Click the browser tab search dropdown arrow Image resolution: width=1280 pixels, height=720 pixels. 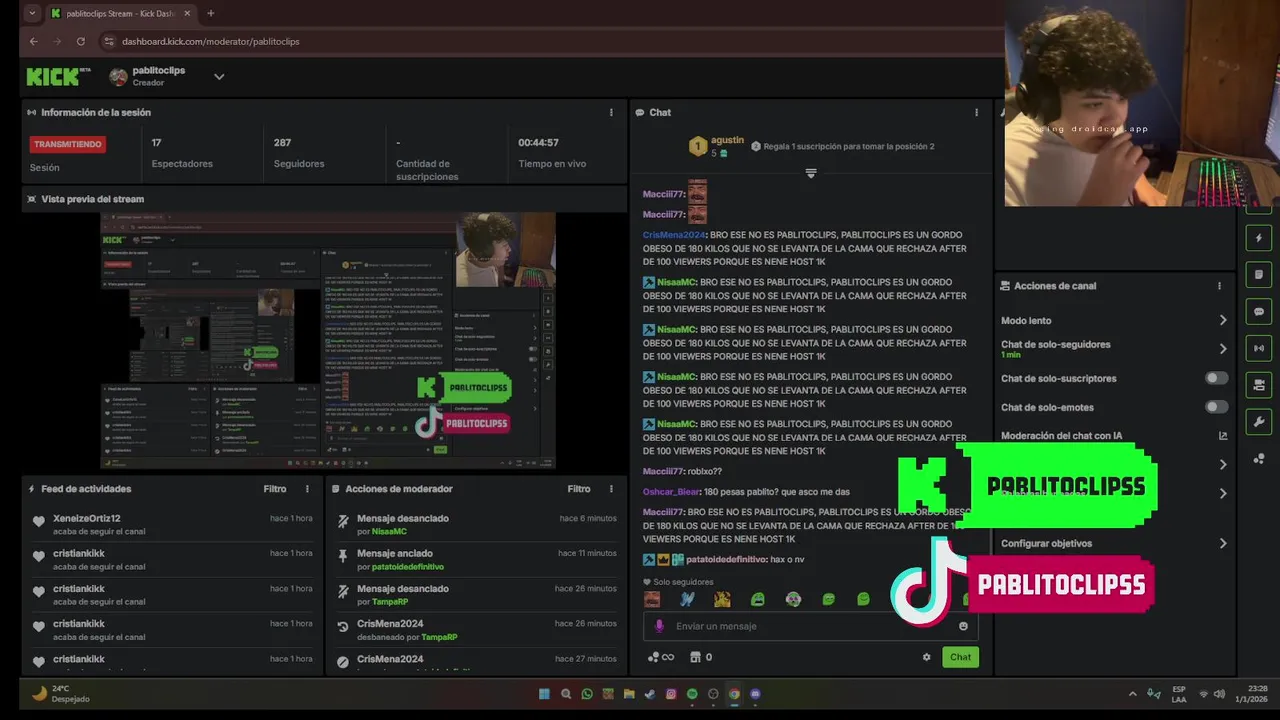point(32,14)
